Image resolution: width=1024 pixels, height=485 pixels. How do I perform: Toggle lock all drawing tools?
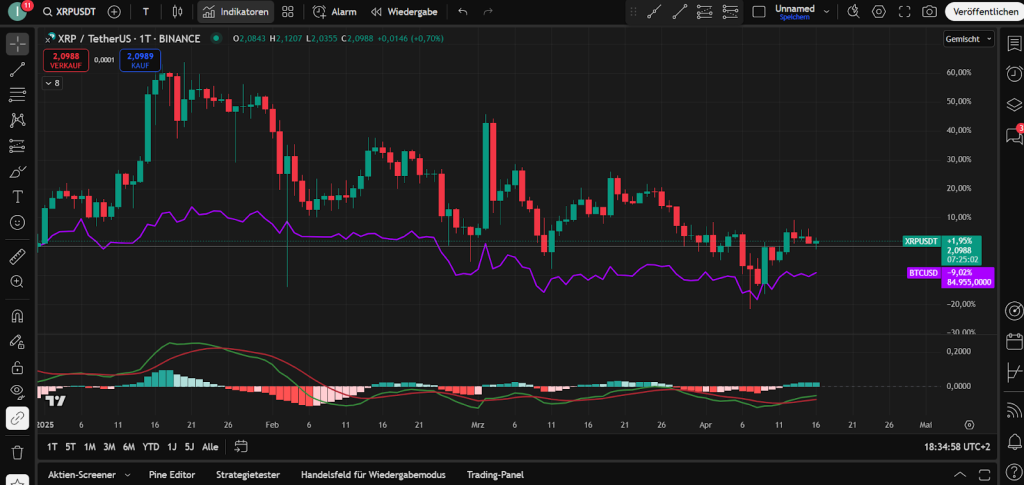[18, 367]
